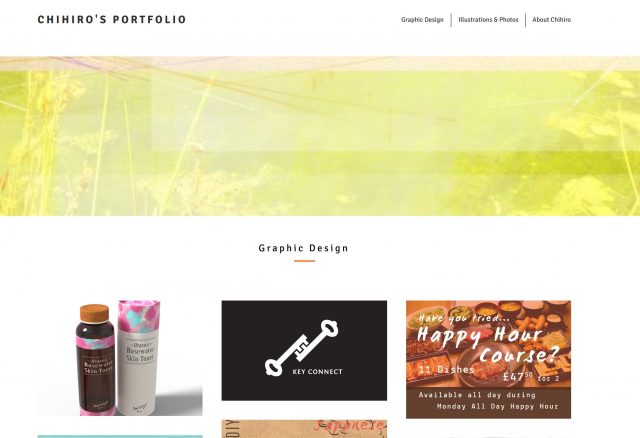Image resolution: width=640 pixels, height=438 pixels.
Task: Click the £47.50 for 2 price label
Action: 531,377
